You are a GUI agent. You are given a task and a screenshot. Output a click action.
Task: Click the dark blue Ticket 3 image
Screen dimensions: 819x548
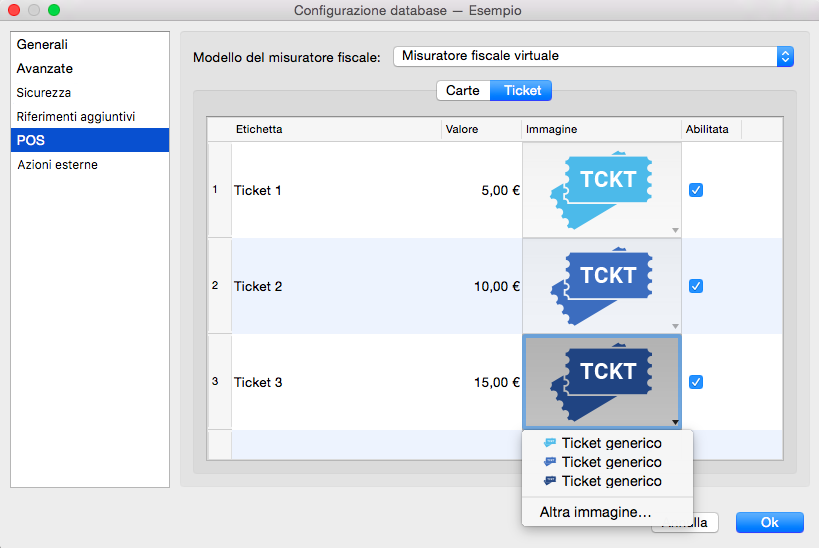(x=600, y=381)
